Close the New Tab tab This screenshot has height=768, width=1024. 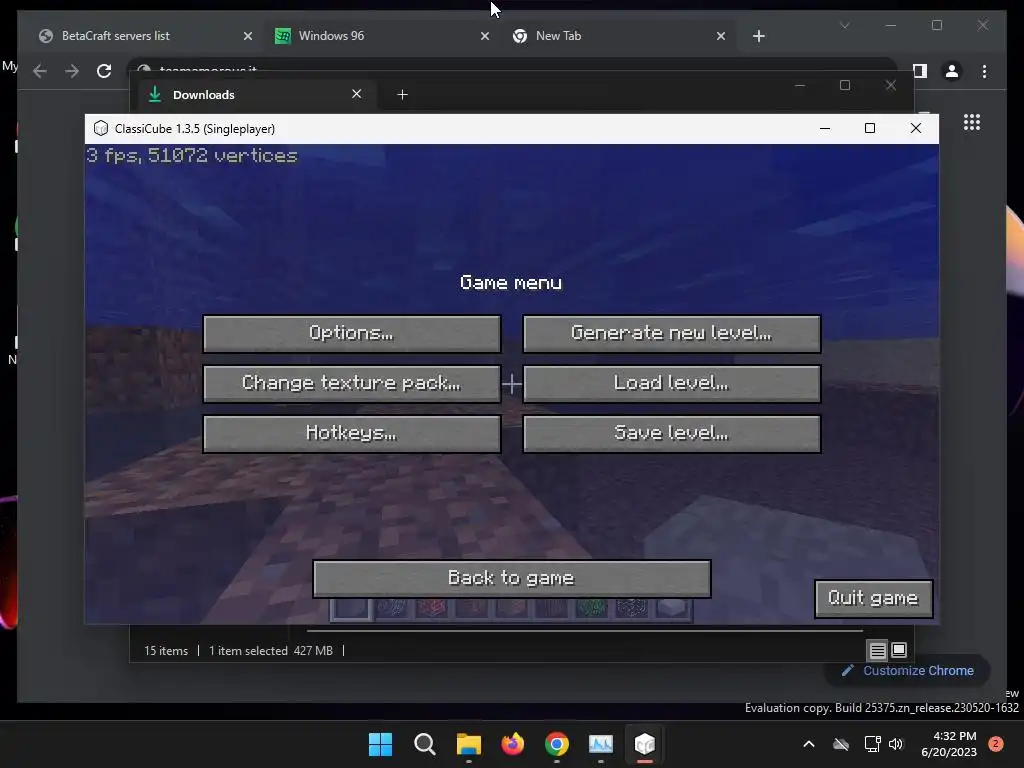point(721,37)
